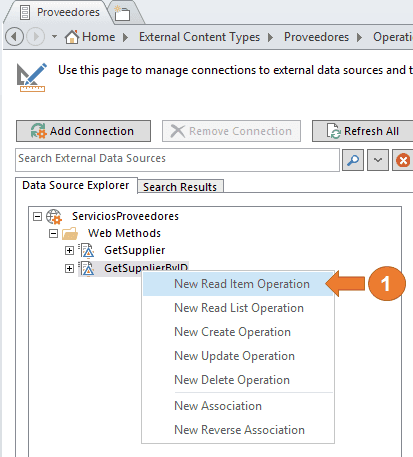Click the Back navigation arrow icon
The height and width of the screenshot is (457, 413).
coord(14,36)
